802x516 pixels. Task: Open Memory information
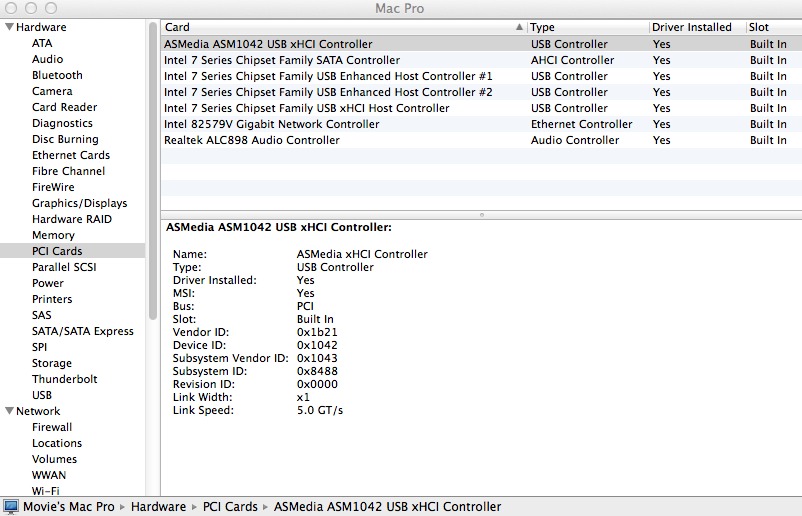click(53, 235)
